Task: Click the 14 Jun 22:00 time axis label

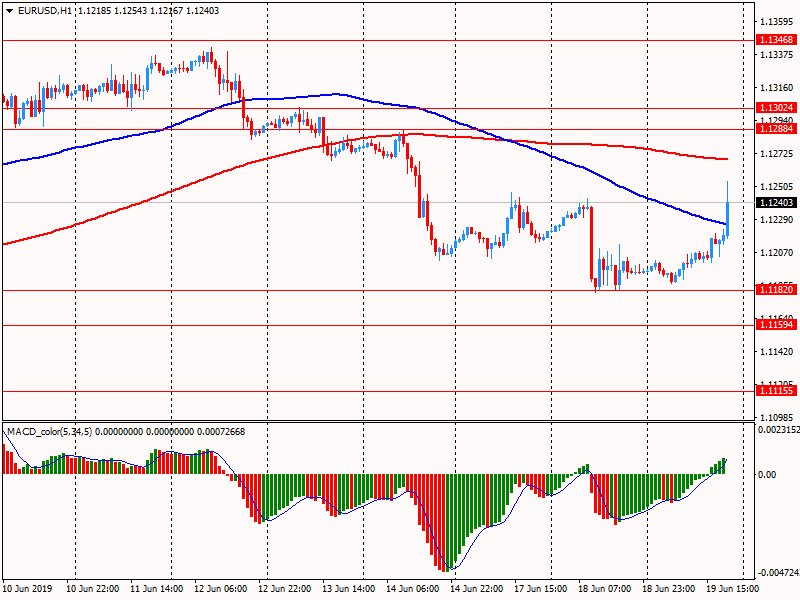Action: click(x=476, y=589)
